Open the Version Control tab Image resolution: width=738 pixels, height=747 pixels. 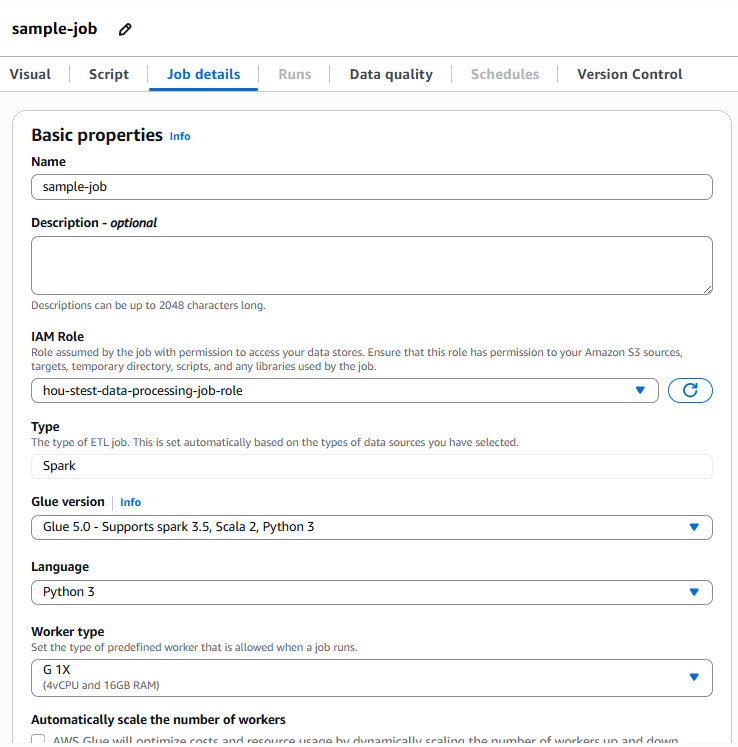coord(629,74)
